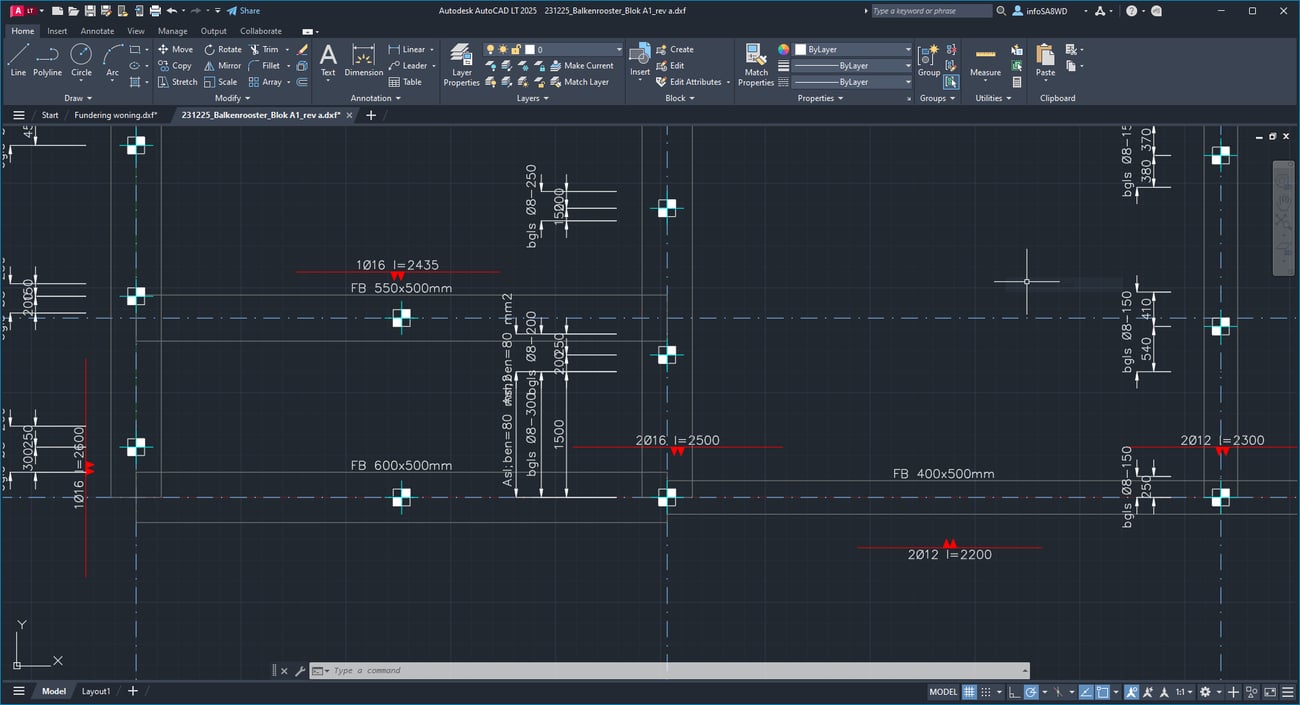Select the Circle drawing tool
Viewport: 1300px width, 705px height.
point(81,60)
